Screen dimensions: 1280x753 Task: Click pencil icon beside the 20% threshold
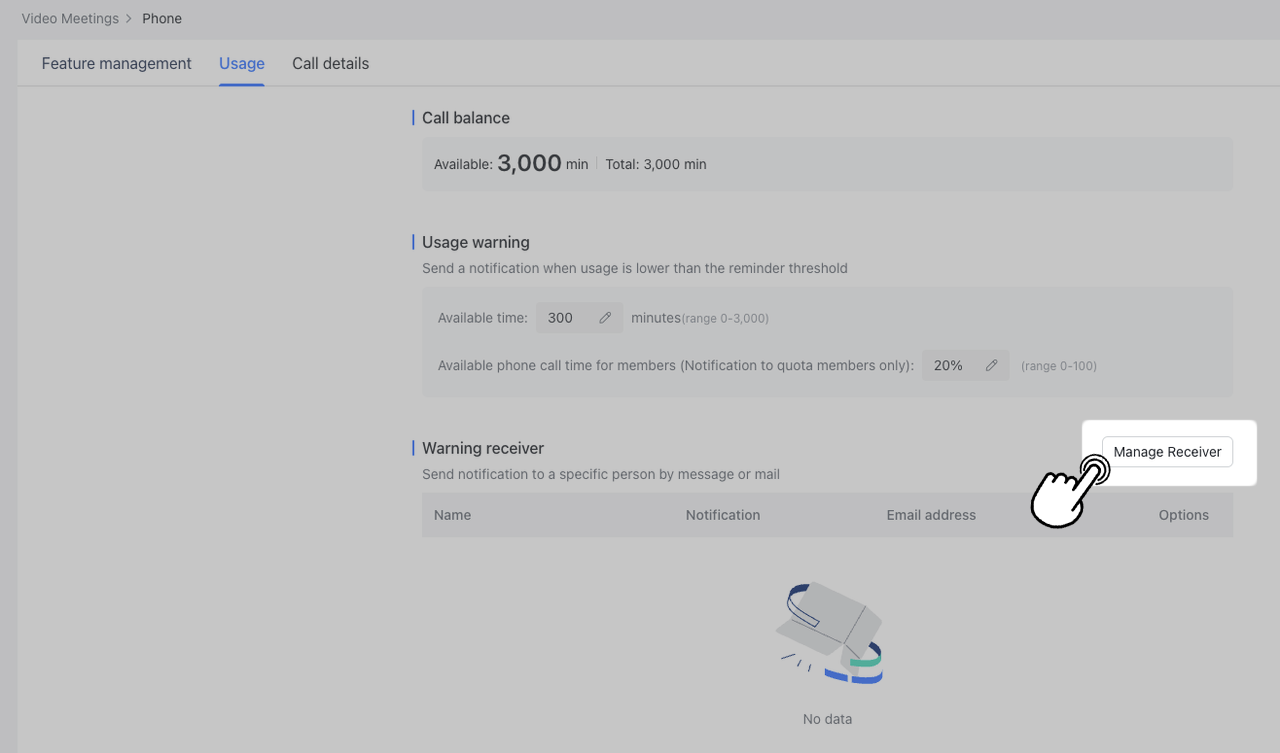tap(991, 366)
